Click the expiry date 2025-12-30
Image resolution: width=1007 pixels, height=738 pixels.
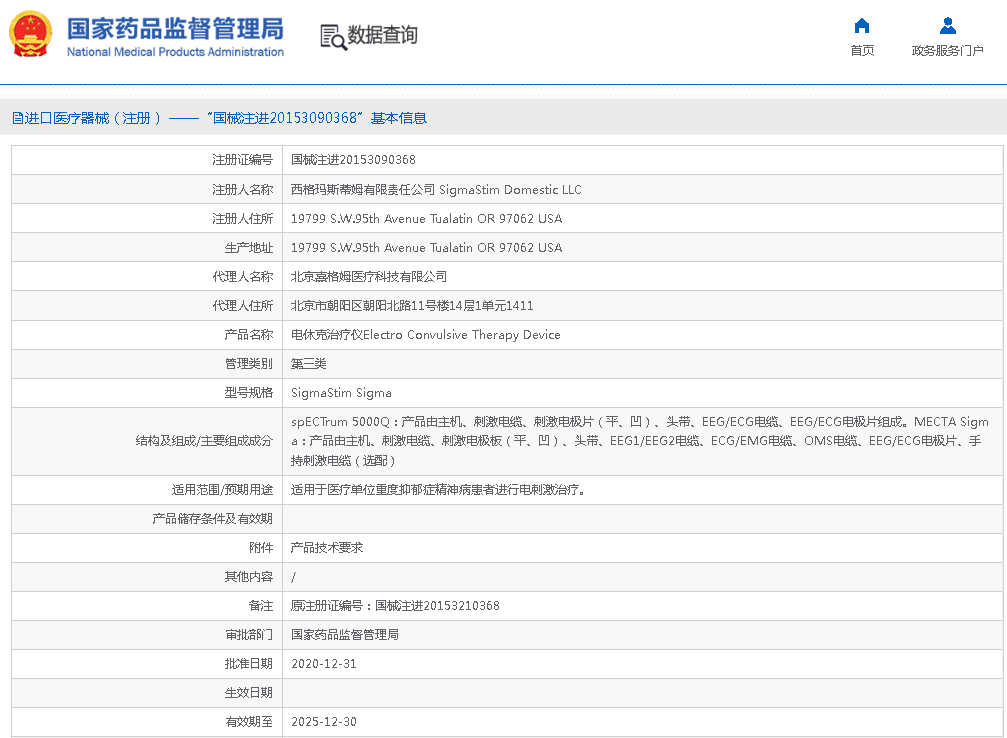point(323,722)
